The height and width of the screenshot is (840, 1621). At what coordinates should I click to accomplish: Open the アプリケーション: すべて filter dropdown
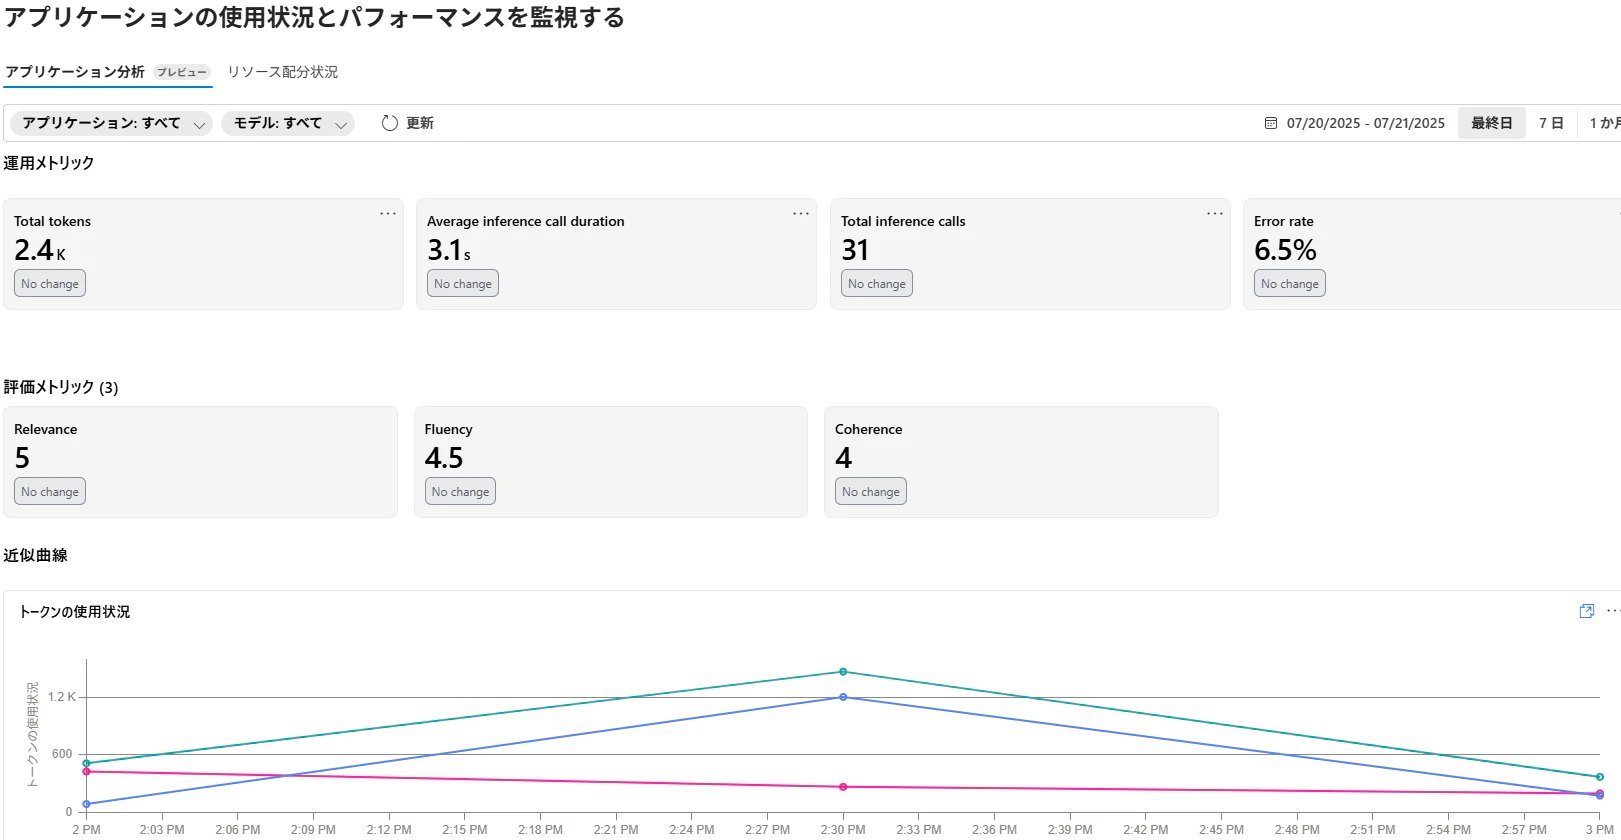(x=112, y=123)
